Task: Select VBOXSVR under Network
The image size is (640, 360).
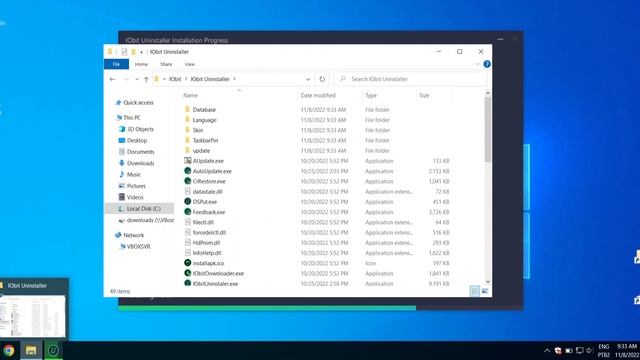Action: [138, 247]
